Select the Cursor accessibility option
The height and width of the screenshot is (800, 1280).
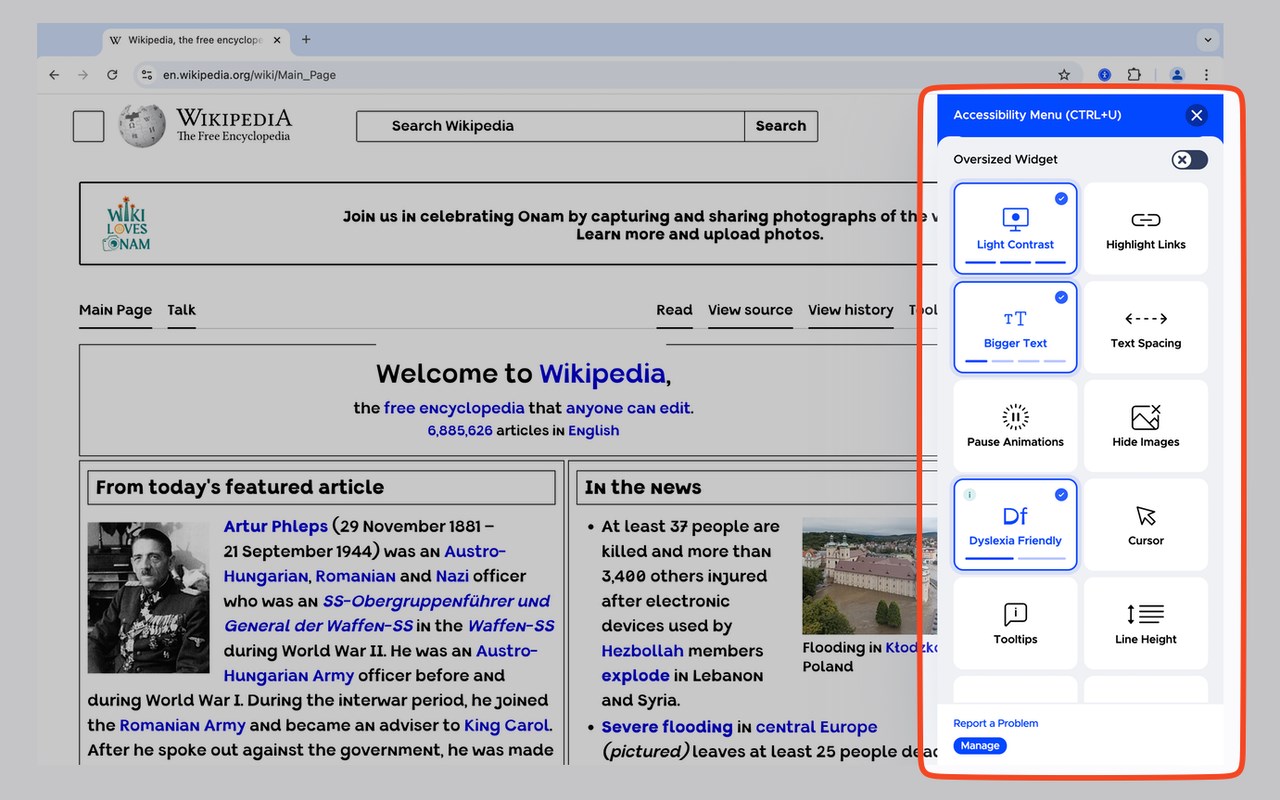click(1146, 525)
